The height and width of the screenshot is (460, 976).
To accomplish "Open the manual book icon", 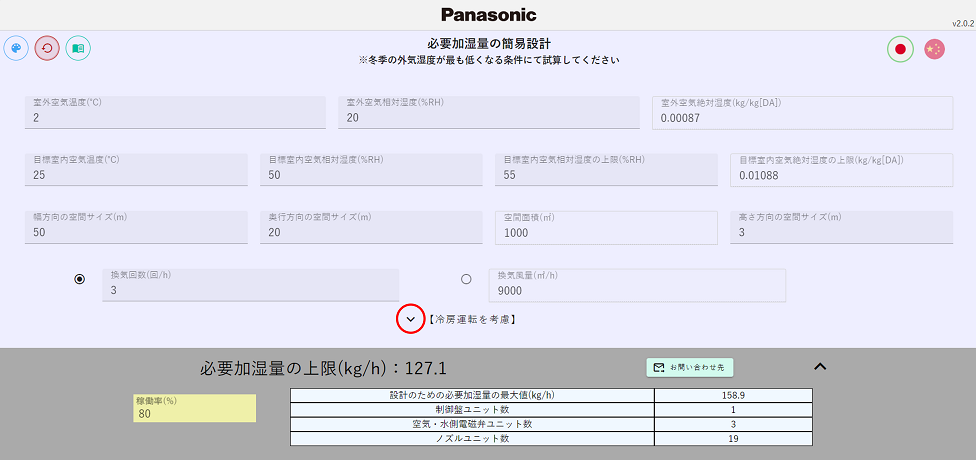I will click(78, 47).
